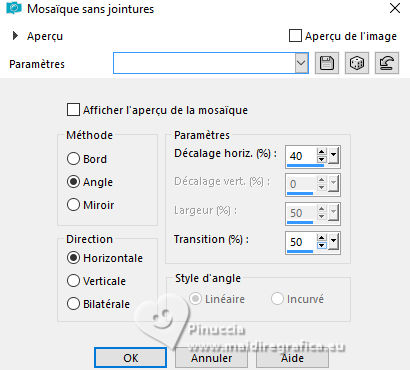Decrease Décalage horiz. value with down arrow
This screenshot has width=410, height=370.
tap(321, 159)
